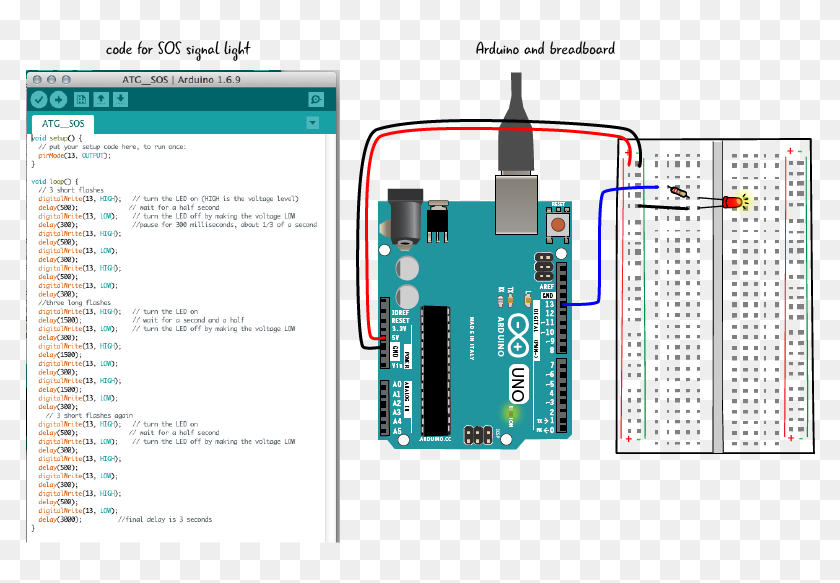Click the editor's vertical scrollbar
The height and width of the screenshot is (583, 840).
click(x=331, y=338)
